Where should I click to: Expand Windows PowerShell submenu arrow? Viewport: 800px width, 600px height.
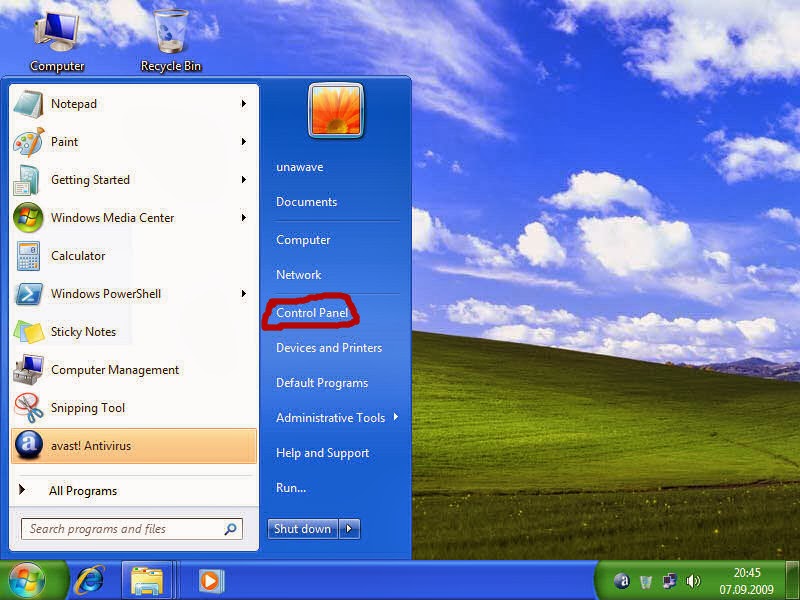coord(244,294)
